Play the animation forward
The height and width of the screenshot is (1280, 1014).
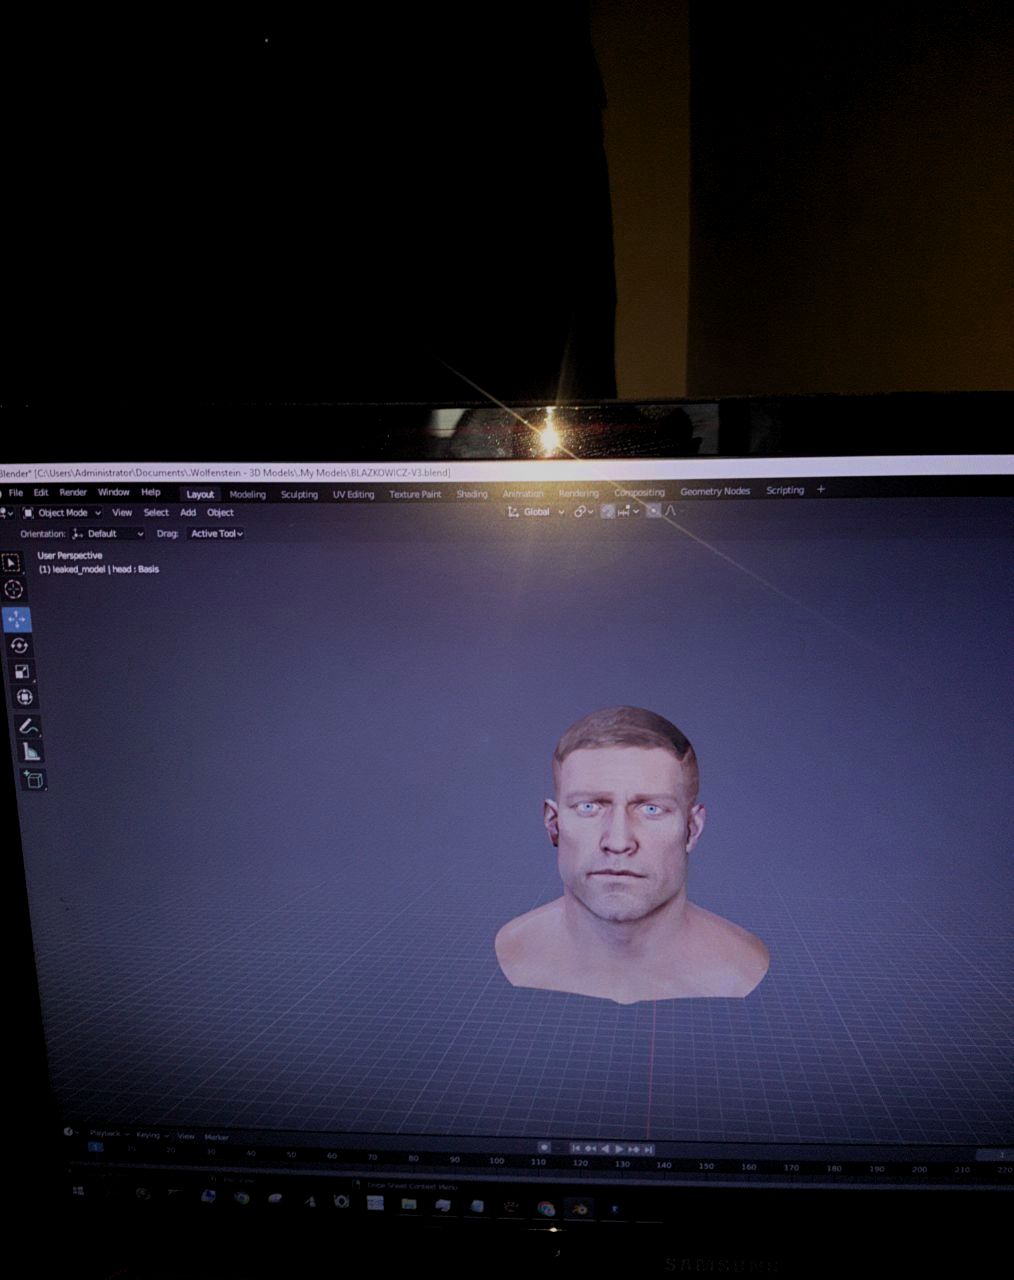click(x=619, y=1149)
